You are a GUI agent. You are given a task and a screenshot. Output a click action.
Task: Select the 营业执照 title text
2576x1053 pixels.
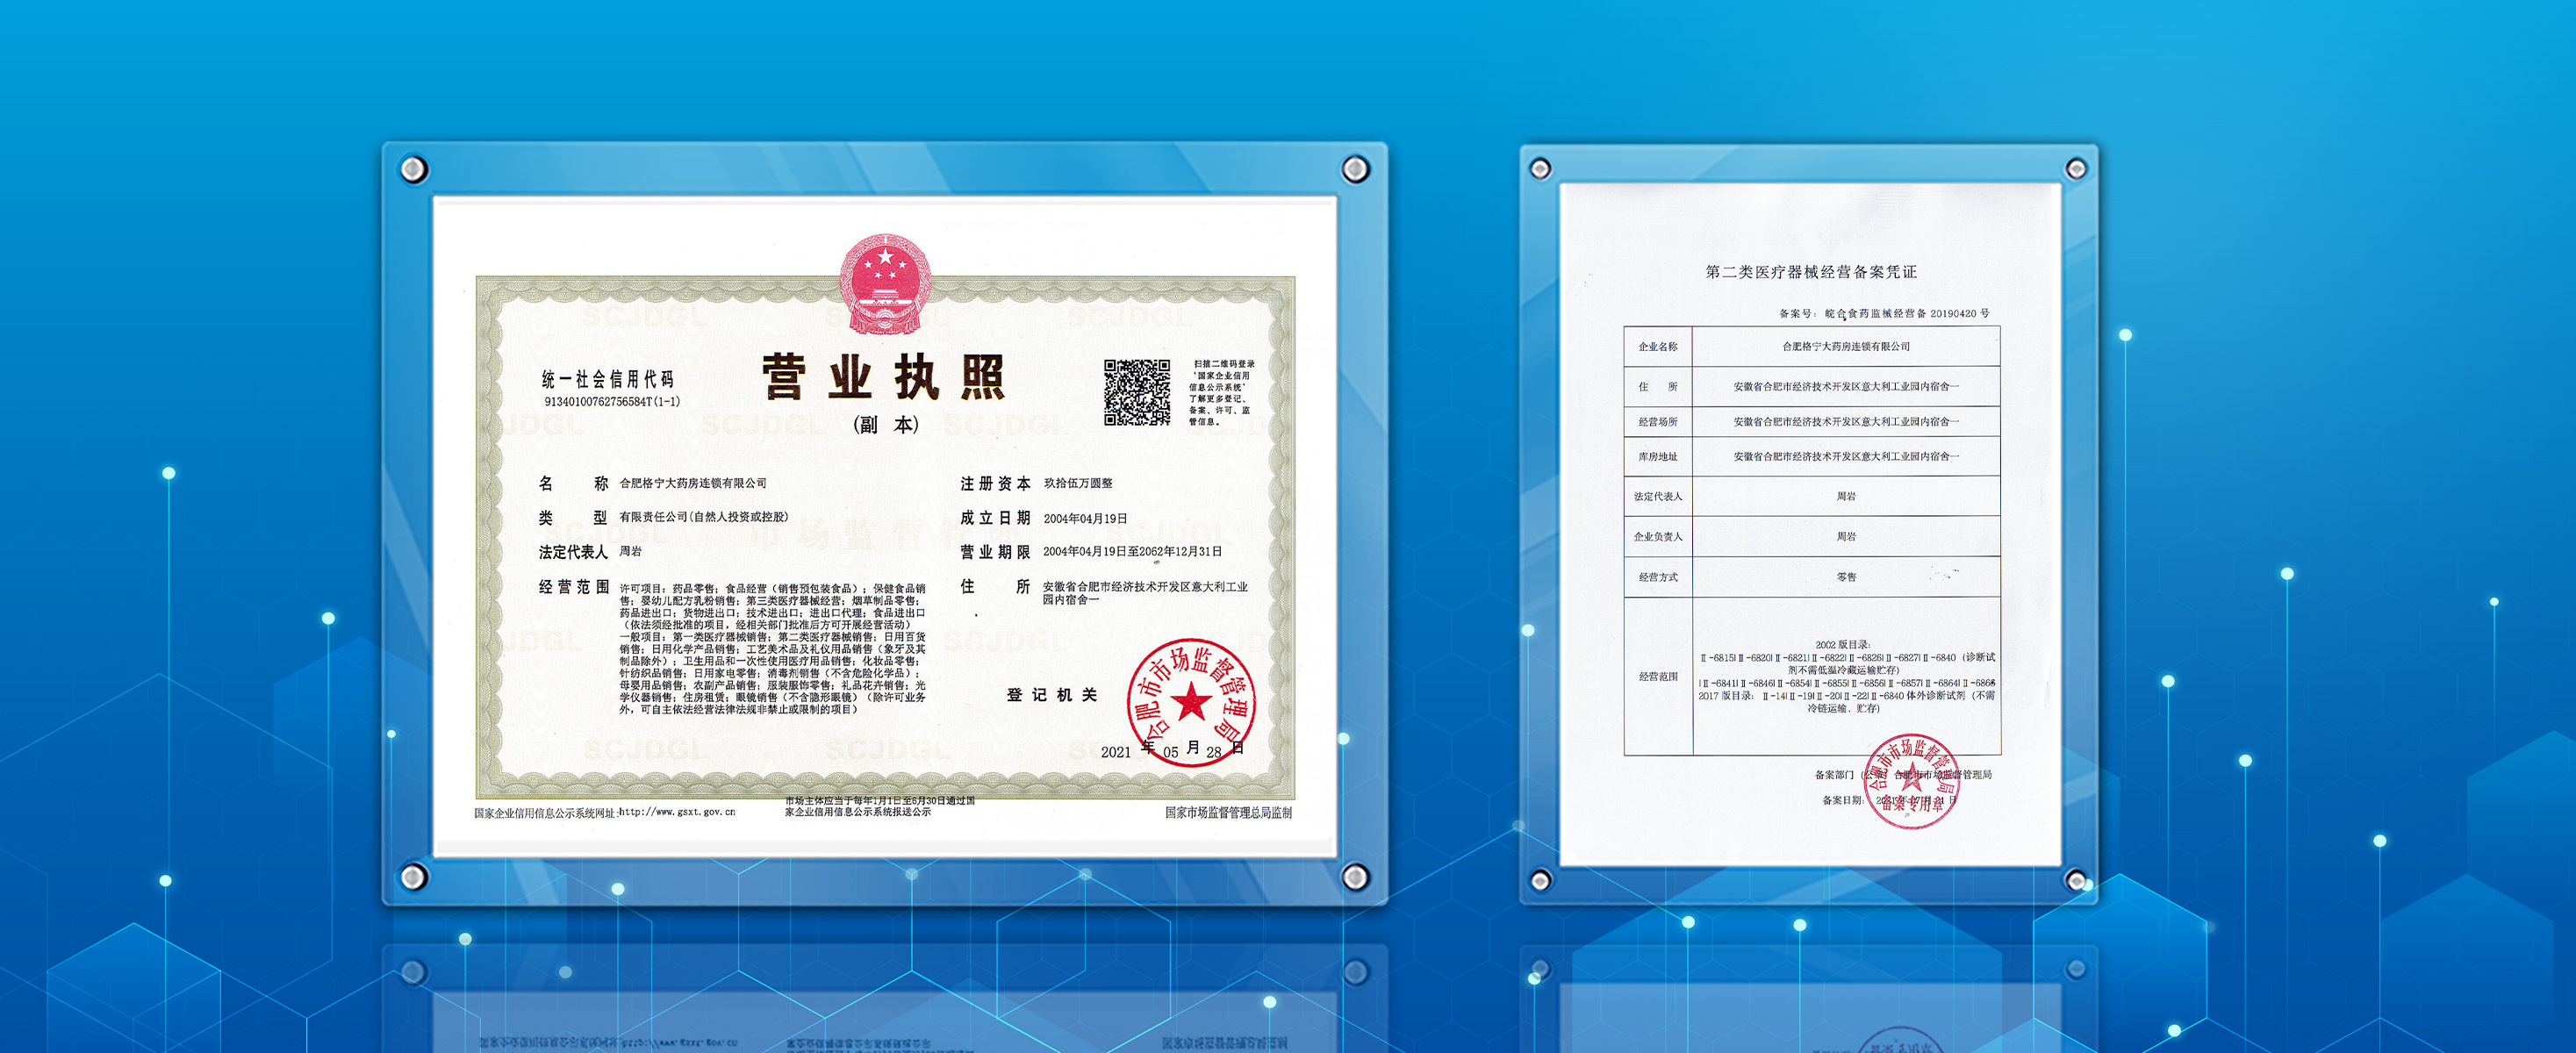(884, 377)
